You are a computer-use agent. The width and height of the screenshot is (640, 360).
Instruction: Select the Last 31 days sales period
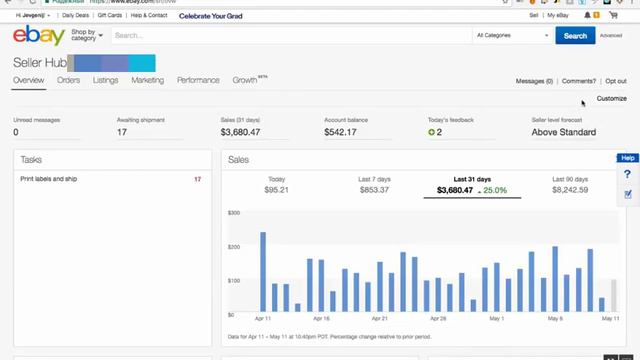coord(472,186)
